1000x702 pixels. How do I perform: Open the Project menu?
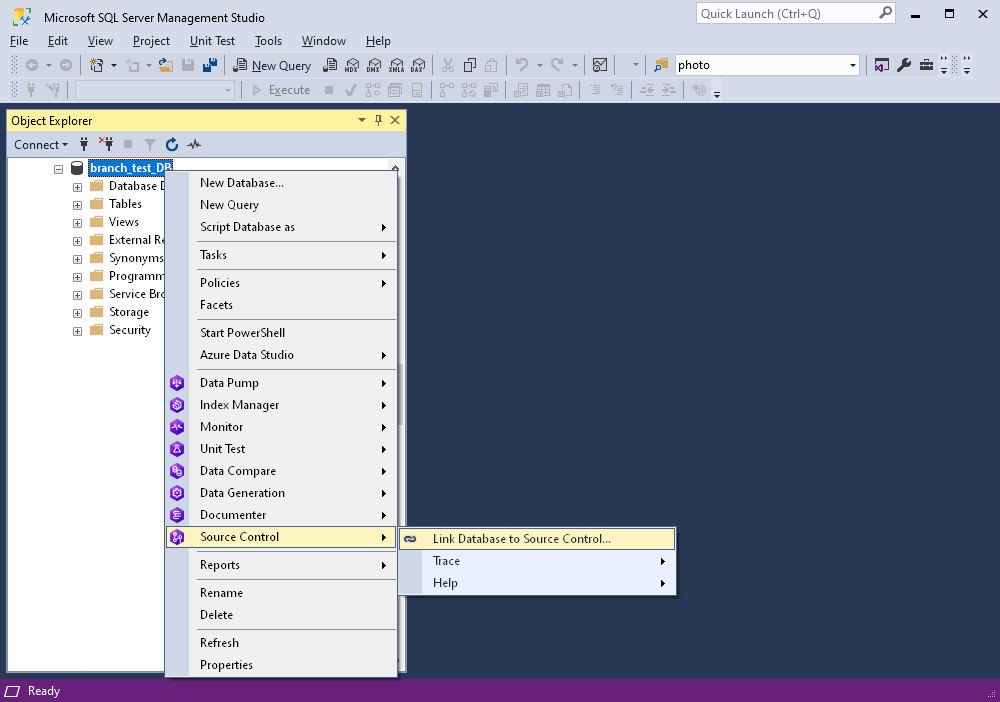coord(151,41)
